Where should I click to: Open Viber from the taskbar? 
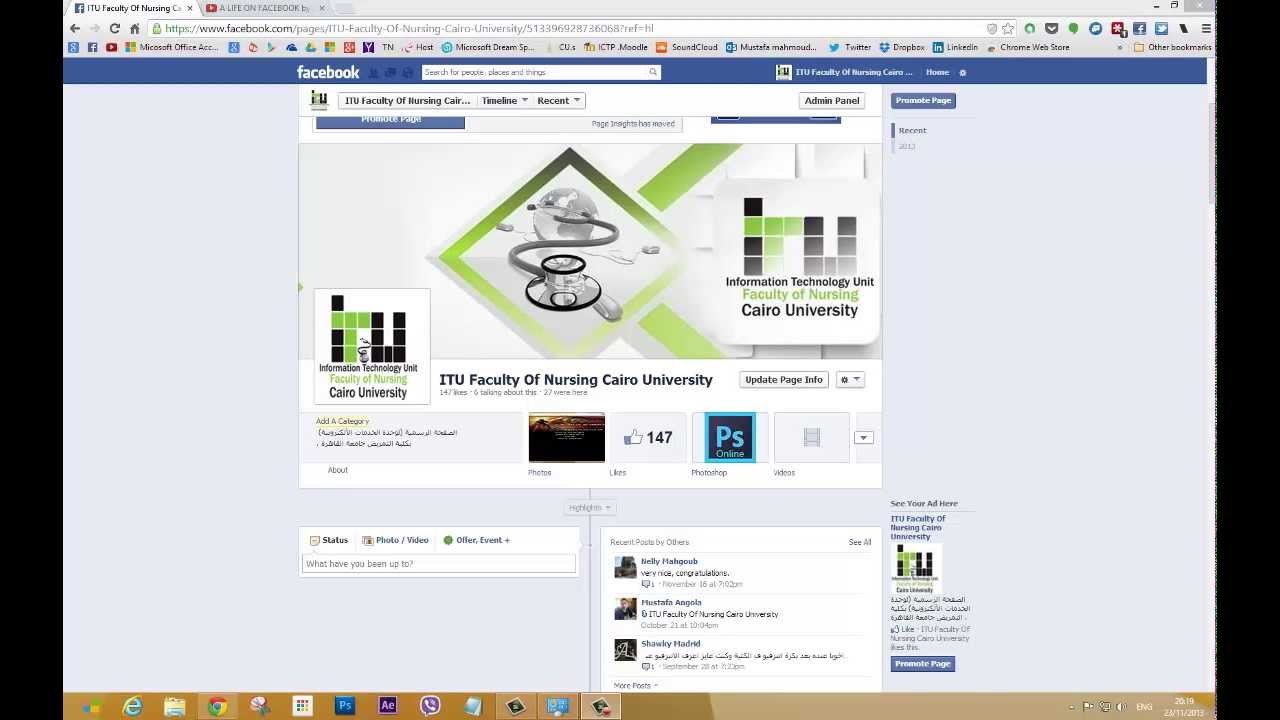pyautogui.click(x=430, y=706)
